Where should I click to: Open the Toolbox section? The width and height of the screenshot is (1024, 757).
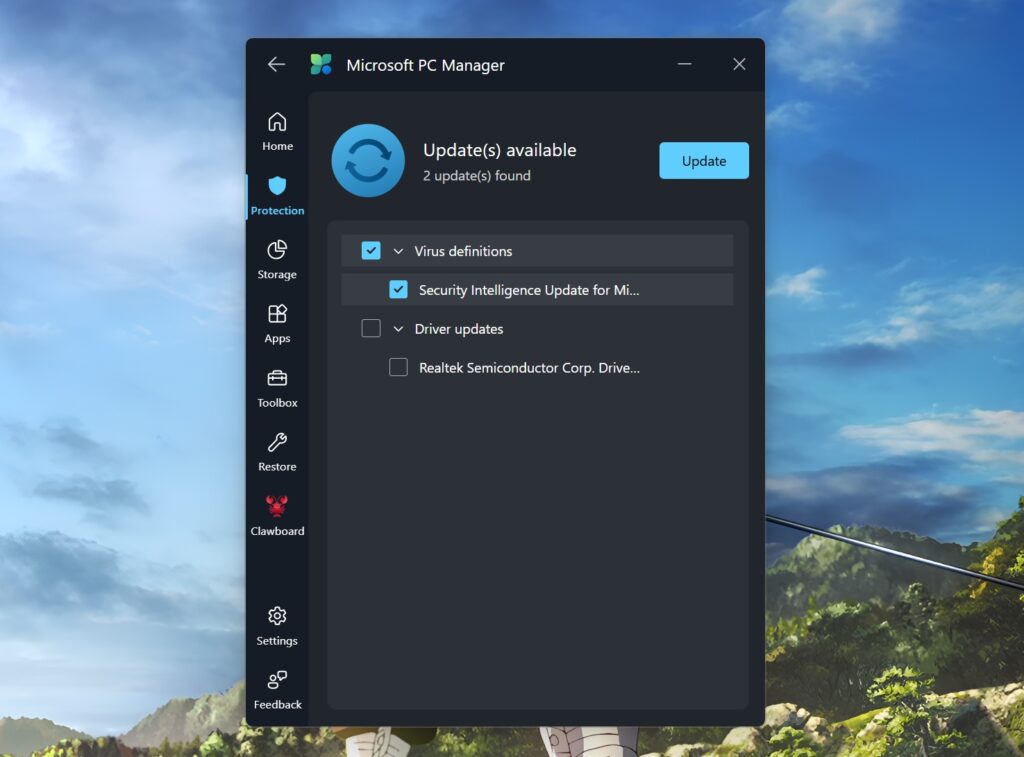276,385
